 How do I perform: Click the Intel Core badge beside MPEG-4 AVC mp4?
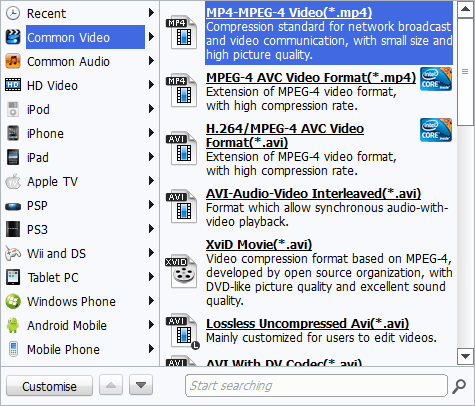436,79
